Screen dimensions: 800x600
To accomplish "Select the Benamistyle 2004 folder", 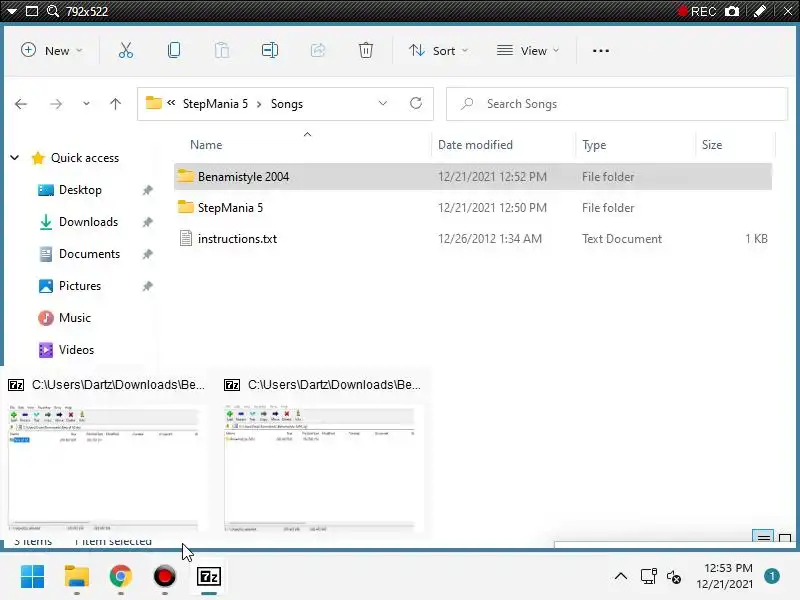I will (472, 177).
